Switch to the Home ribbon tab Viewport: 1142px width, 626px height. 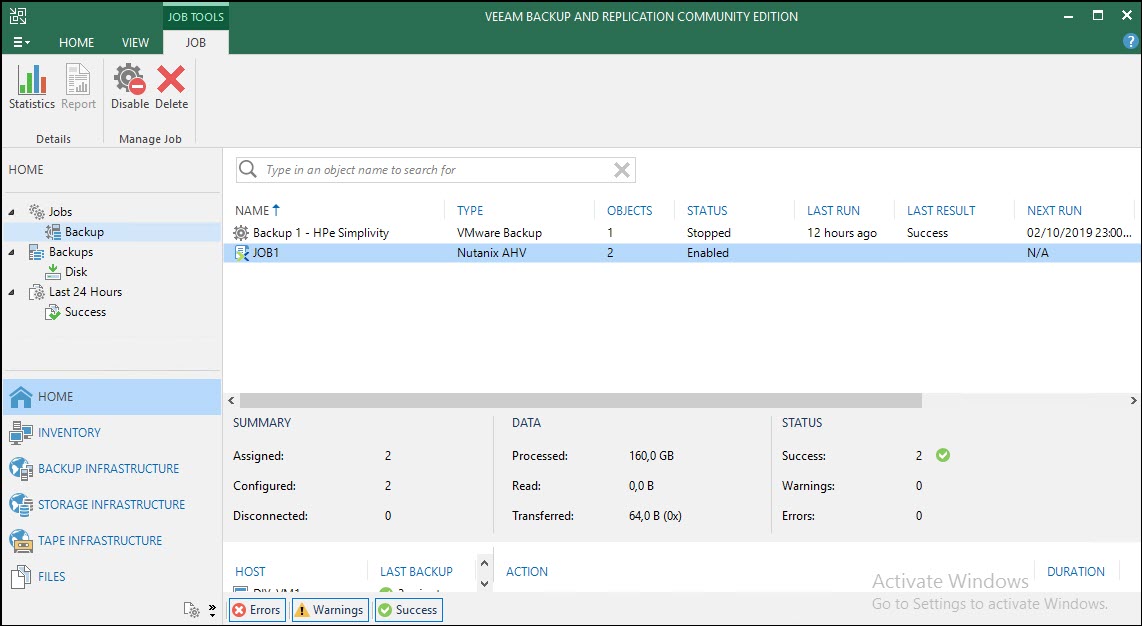click(x=76, y=43)
